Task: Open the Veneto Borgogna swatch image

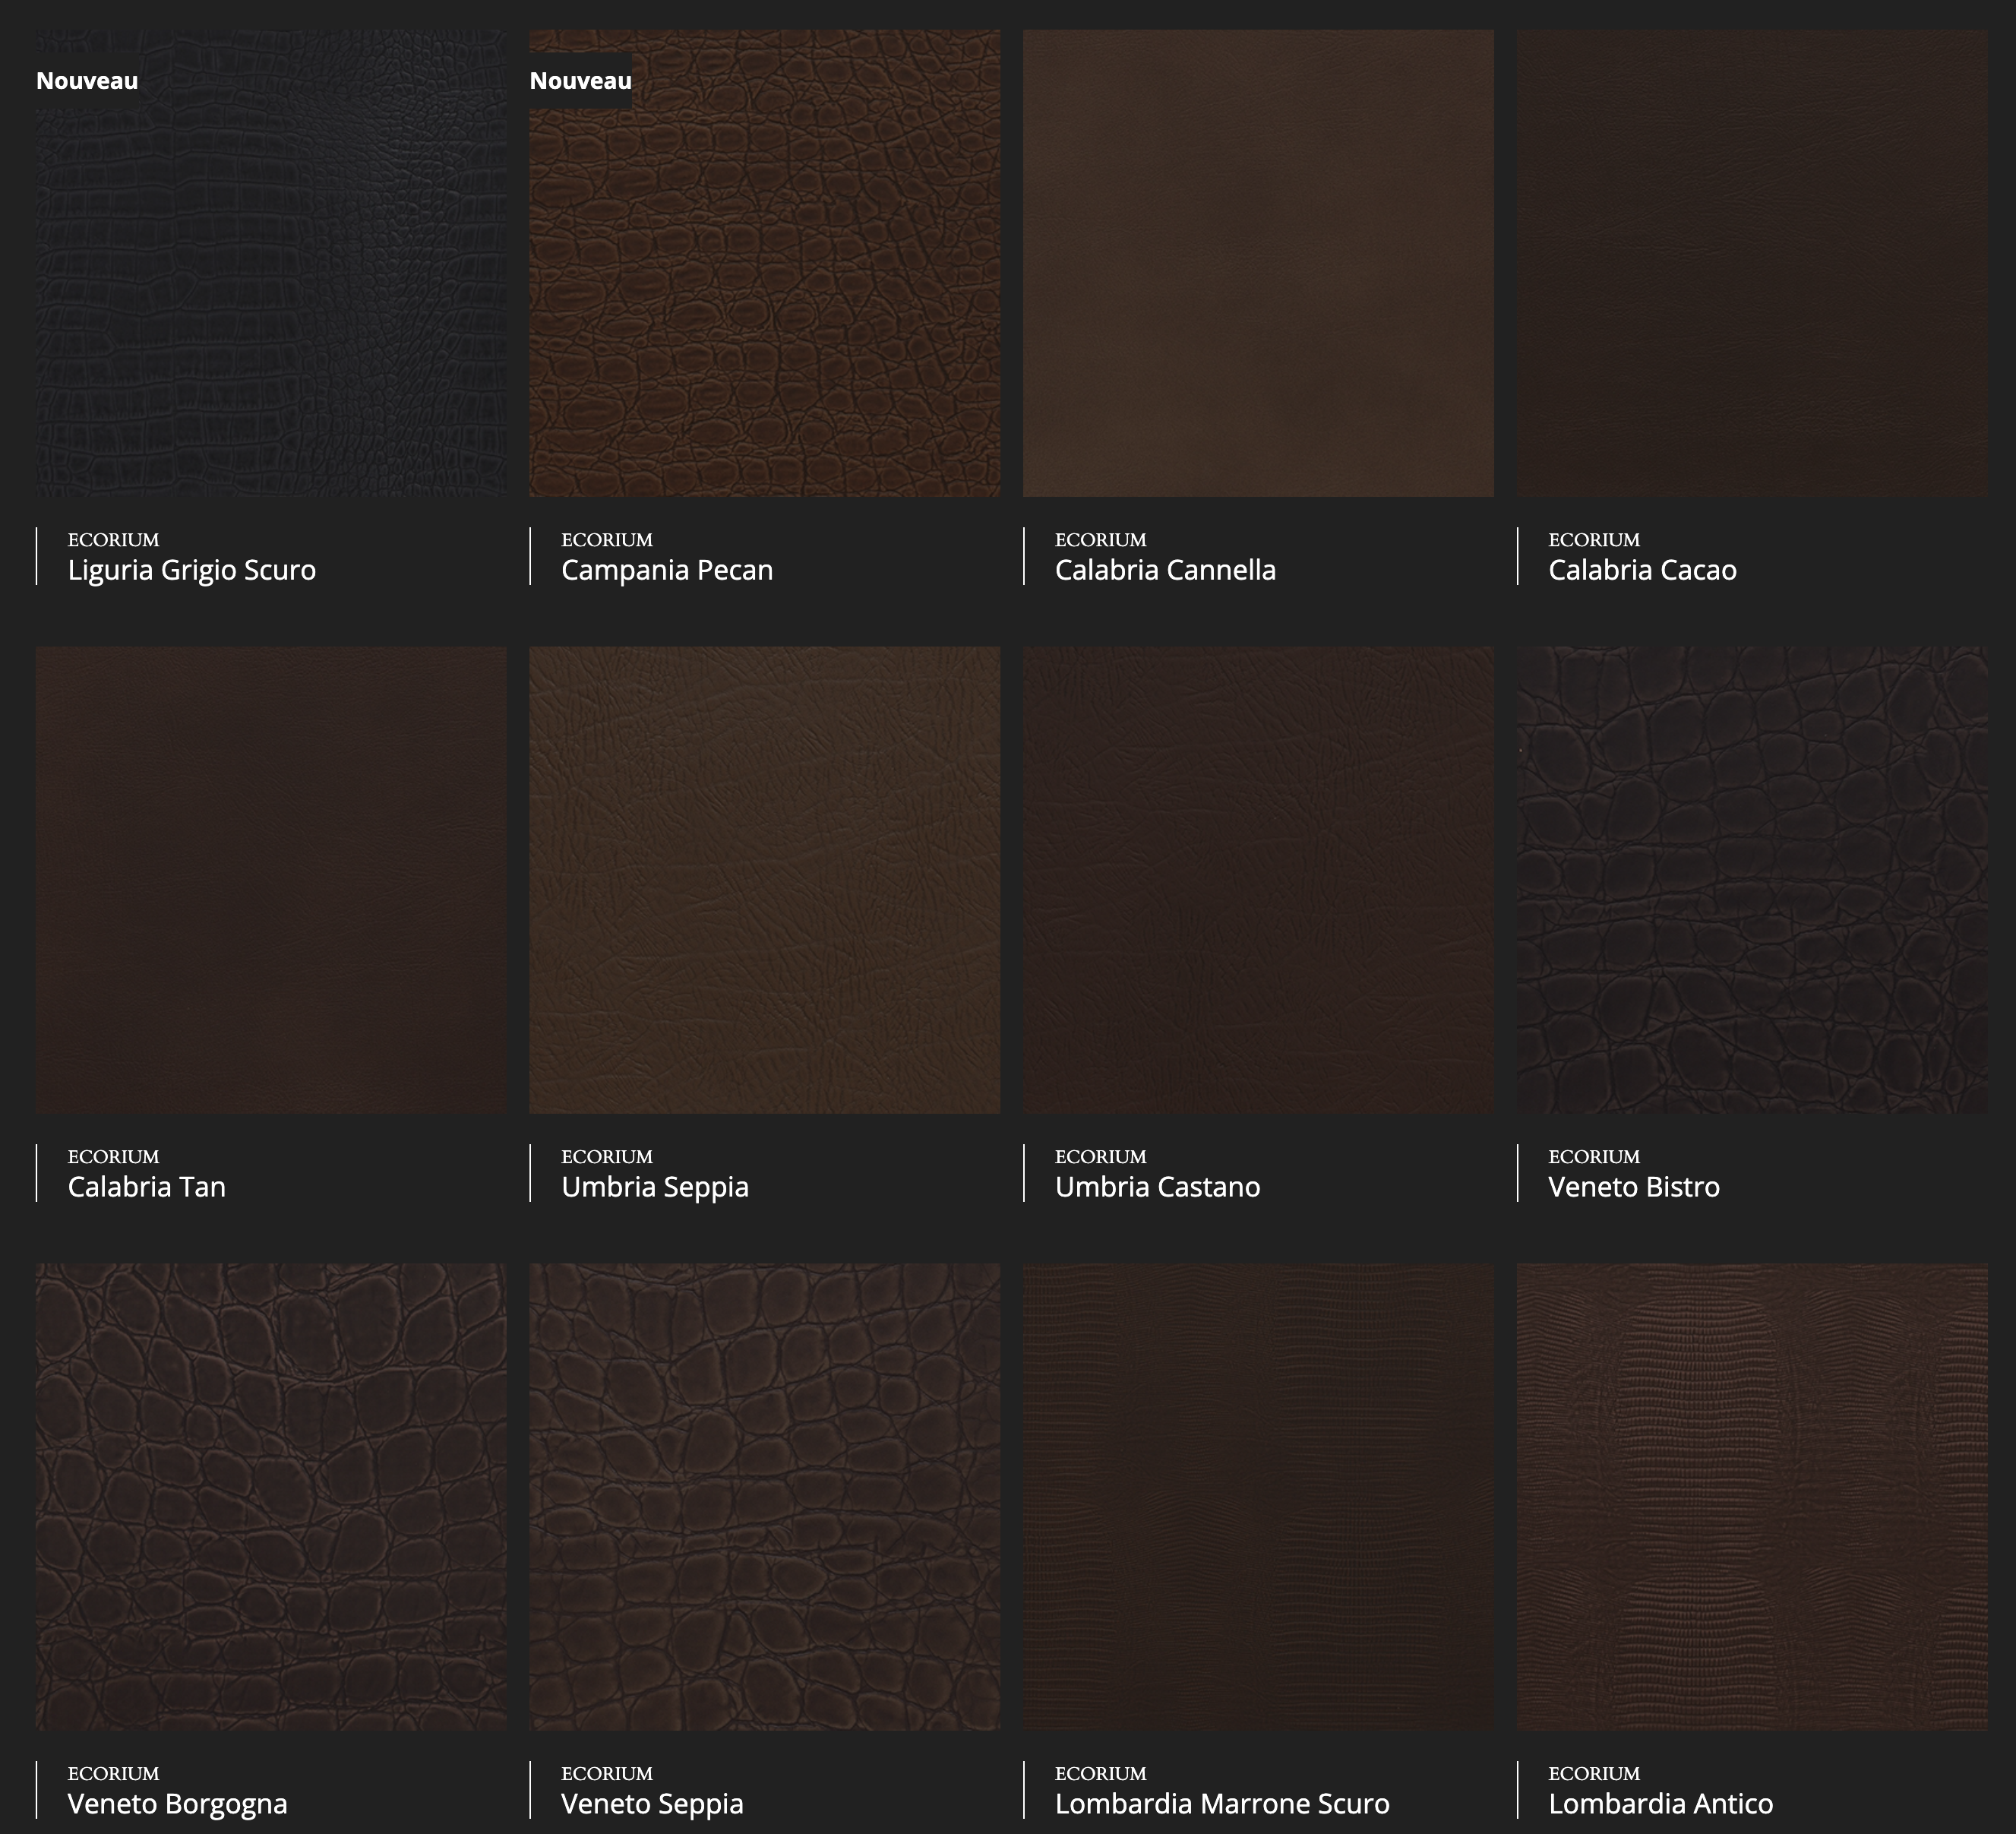Action: coord(271,1497)
